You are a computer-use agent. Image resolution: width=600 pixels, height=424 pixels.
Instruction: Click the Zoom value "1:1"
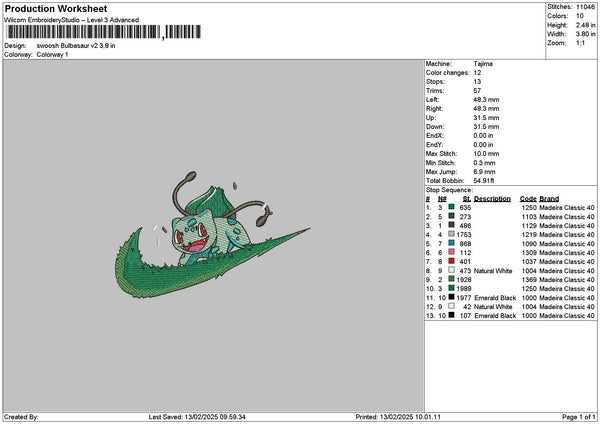580,43
